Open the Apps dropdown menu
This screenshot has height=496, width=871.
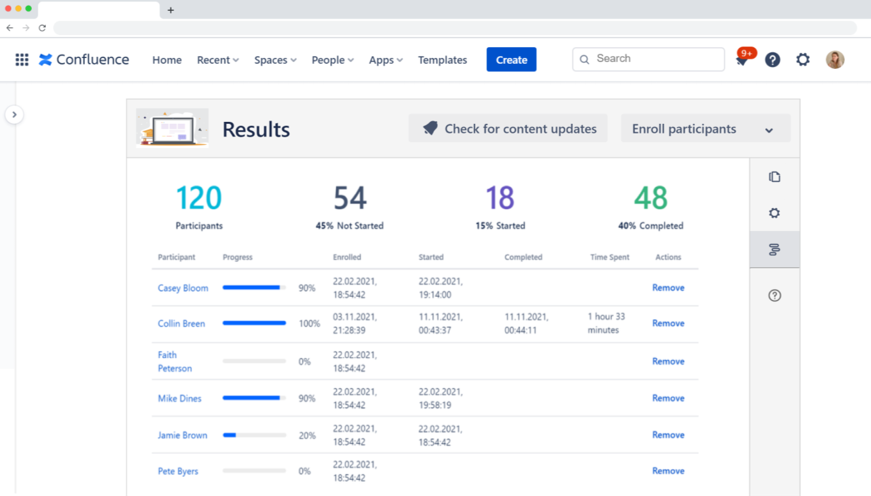(385, 60)
